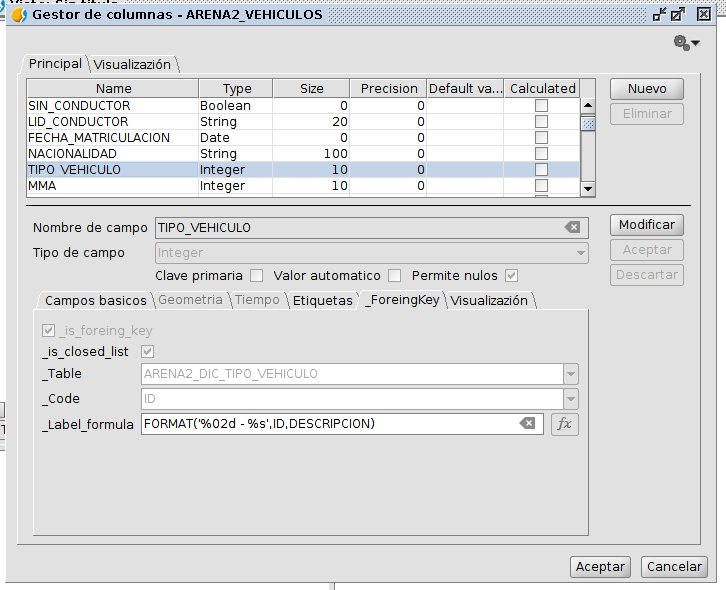Open the fx expression builder
This screenshot has height=590, width=726.
[565, 424]
